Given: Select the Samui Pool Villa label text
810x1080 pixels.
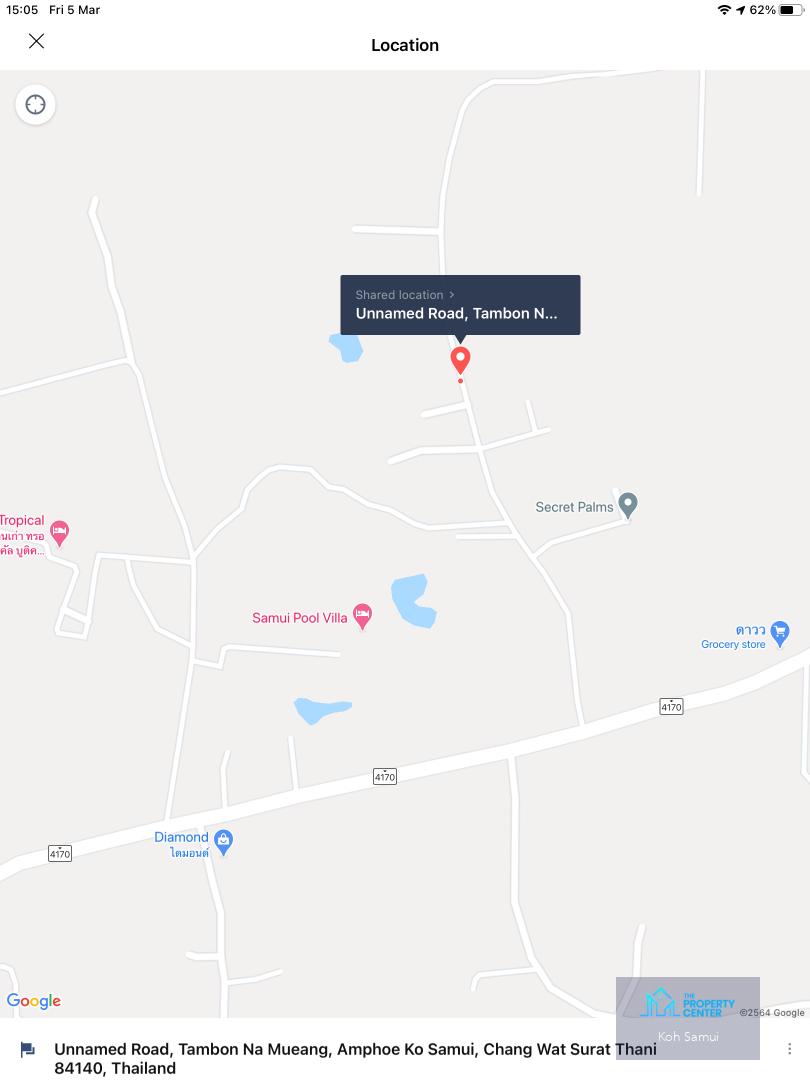Looking at the screenshot, I should point(300,618).
